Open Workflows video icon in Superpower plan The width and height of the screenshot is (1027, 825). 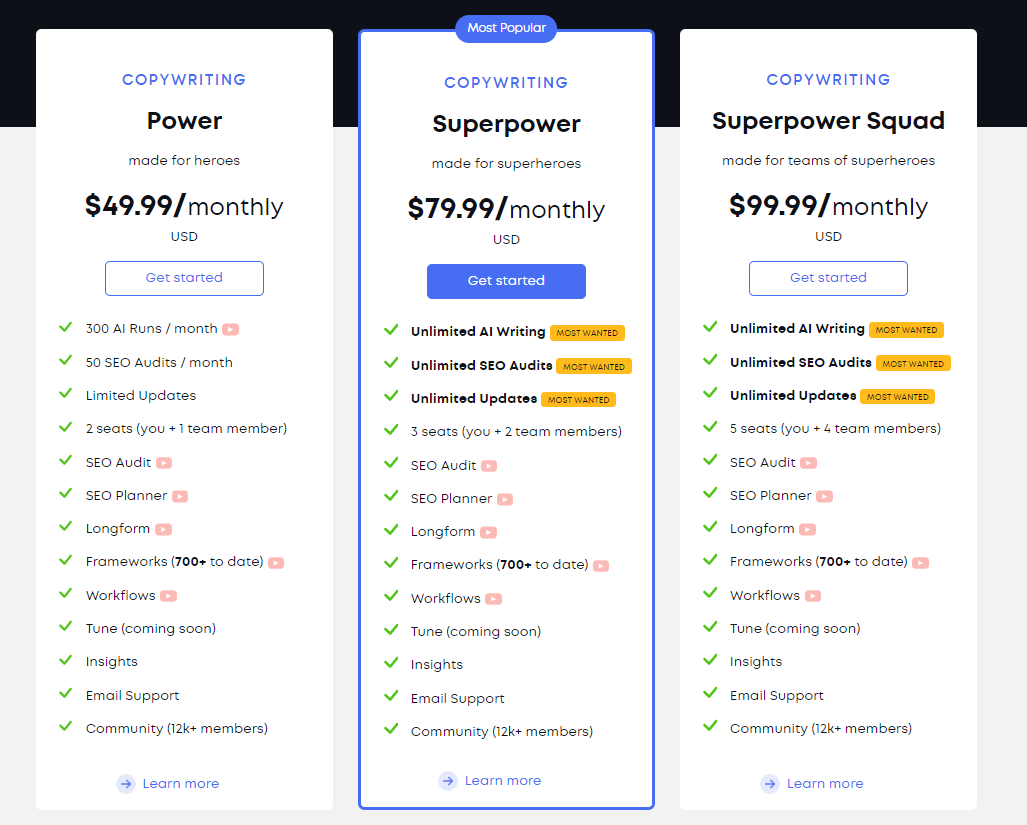click(494, 599)
